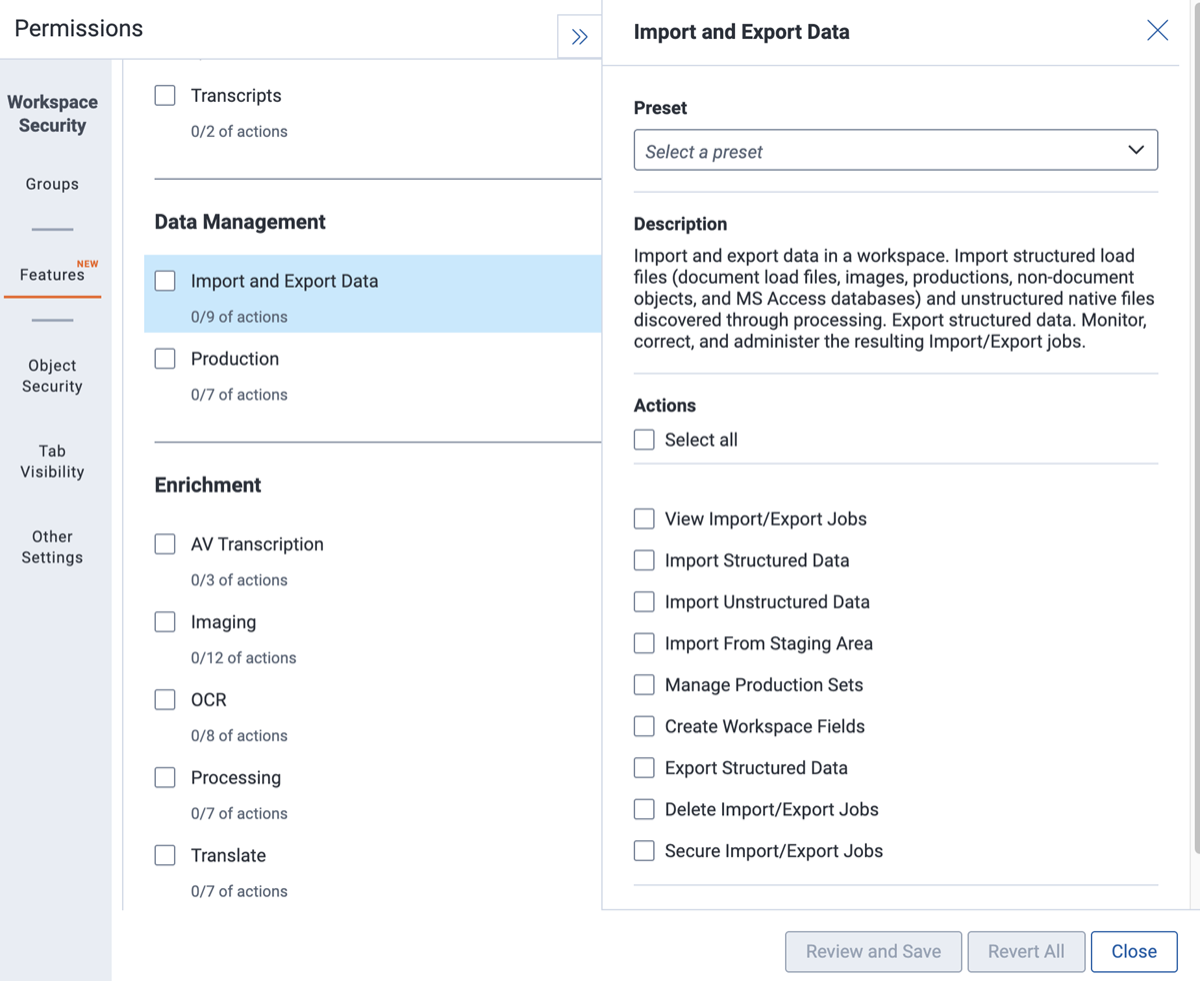Open Other Settings in the sidebar
Image resolution: width=1200 pixels, height=981 pixels.
52,547
